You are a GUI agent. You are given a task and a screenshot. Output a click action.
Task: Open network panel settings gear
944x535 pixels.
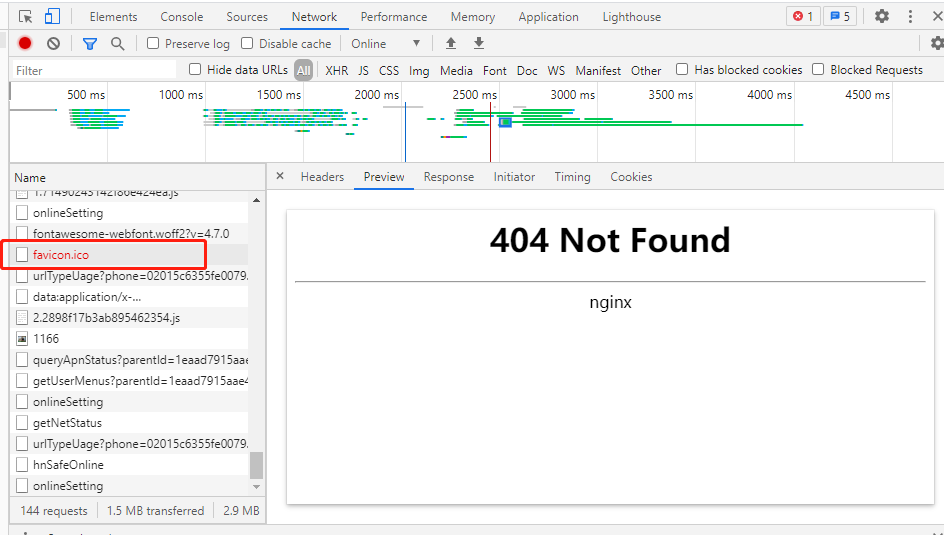pyautogui.click(x=937, y=43)
